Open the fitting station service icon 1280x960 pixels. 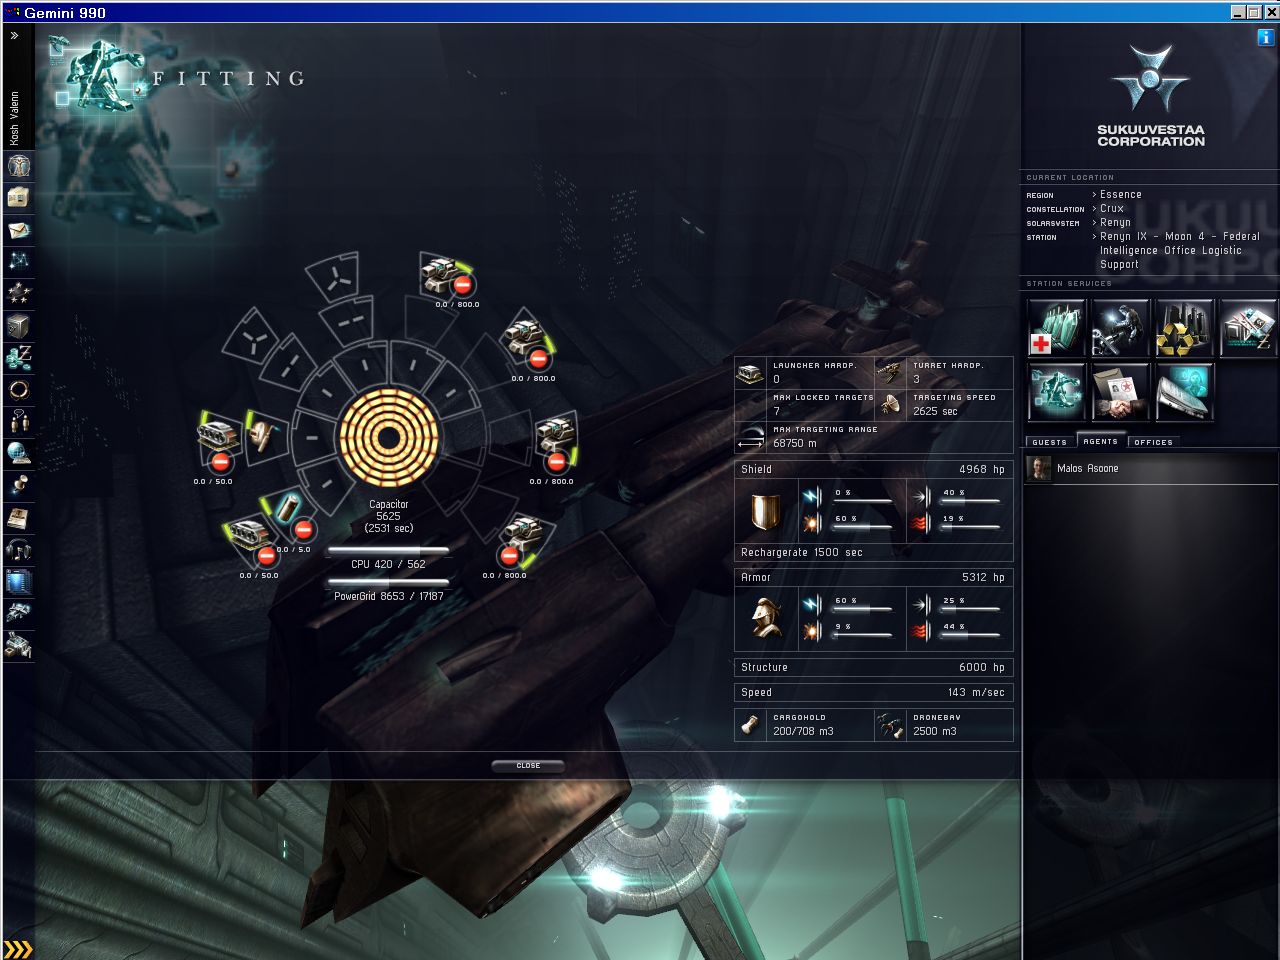(x=1057, y=391)
